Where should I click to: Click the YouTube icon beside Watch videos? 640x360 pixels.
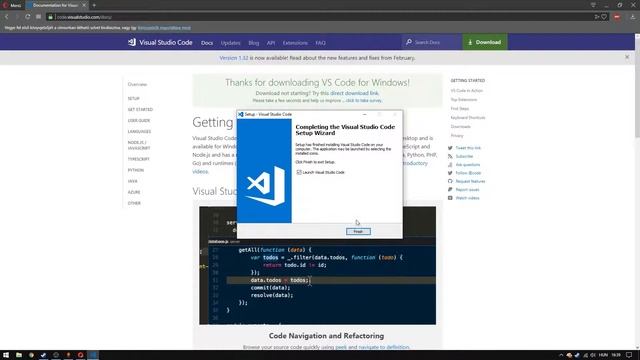click(x=450, y=198)
